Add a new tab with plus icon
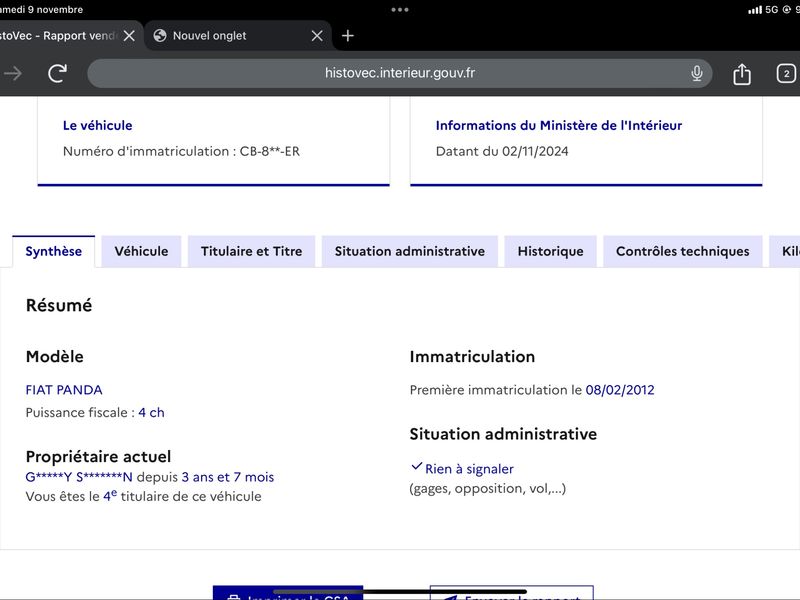The width and height of the screenshot is (800, 600). click(x=347, y=36)
